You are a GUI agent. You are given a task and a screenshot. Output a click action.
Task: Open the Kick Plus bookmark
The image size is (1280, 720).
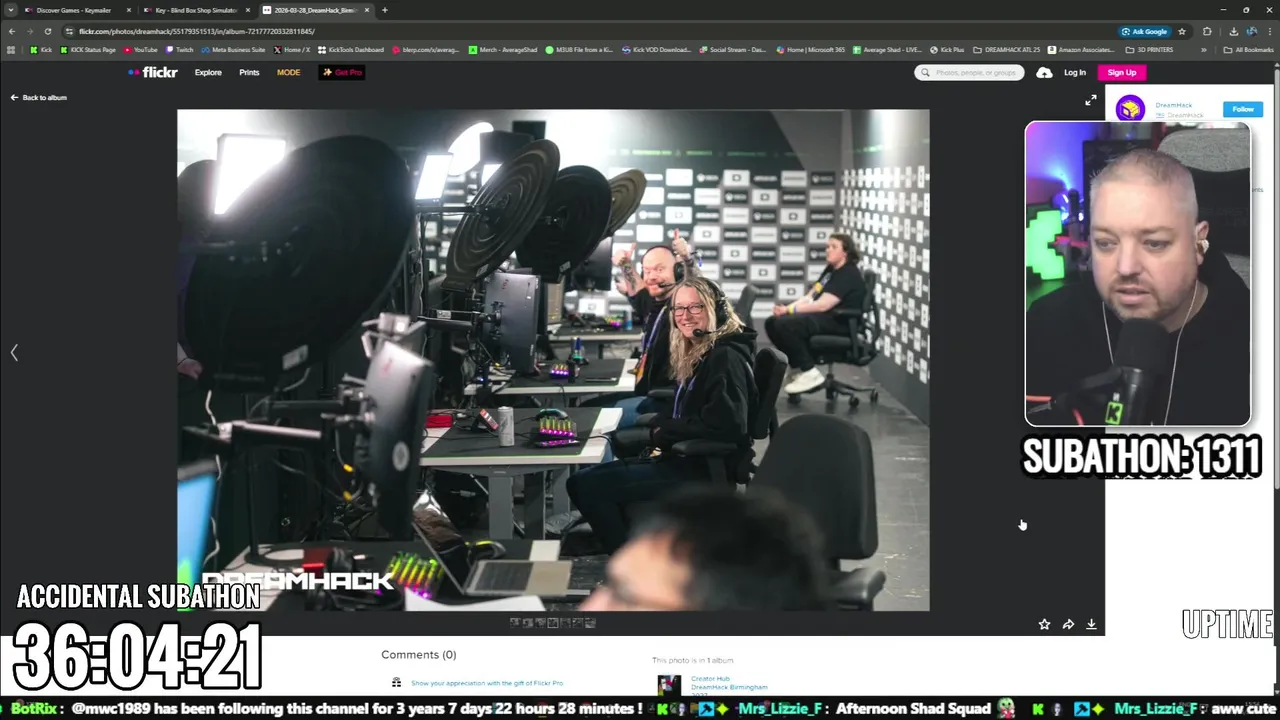947,49
